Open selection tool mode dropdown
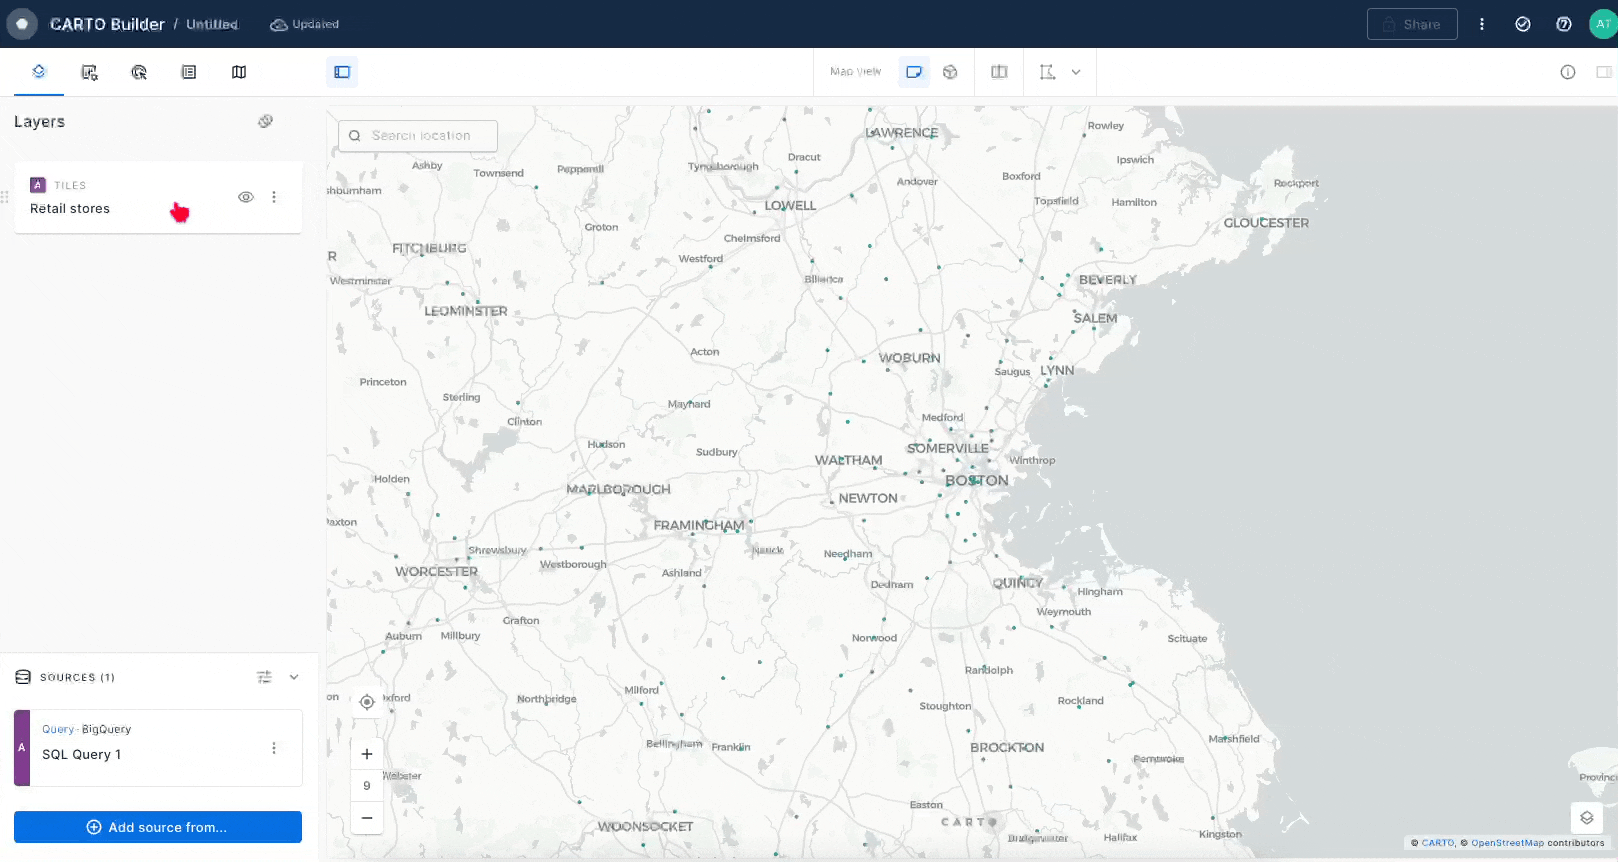 1076,72
